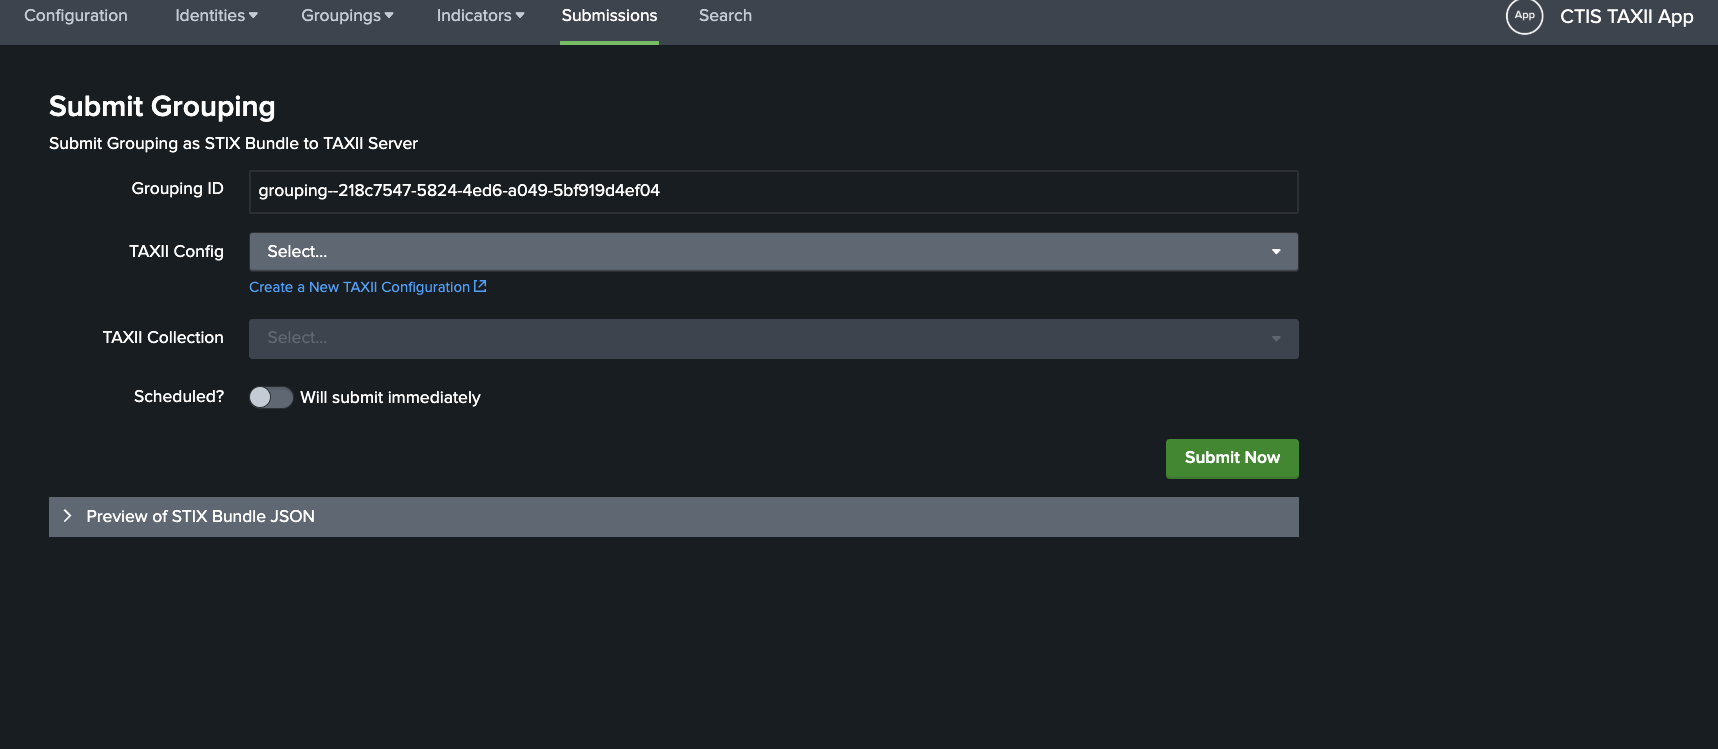
Task: Click the chevron icon on Preview panel
Action: pyautogui.click(x=67, y=516)
